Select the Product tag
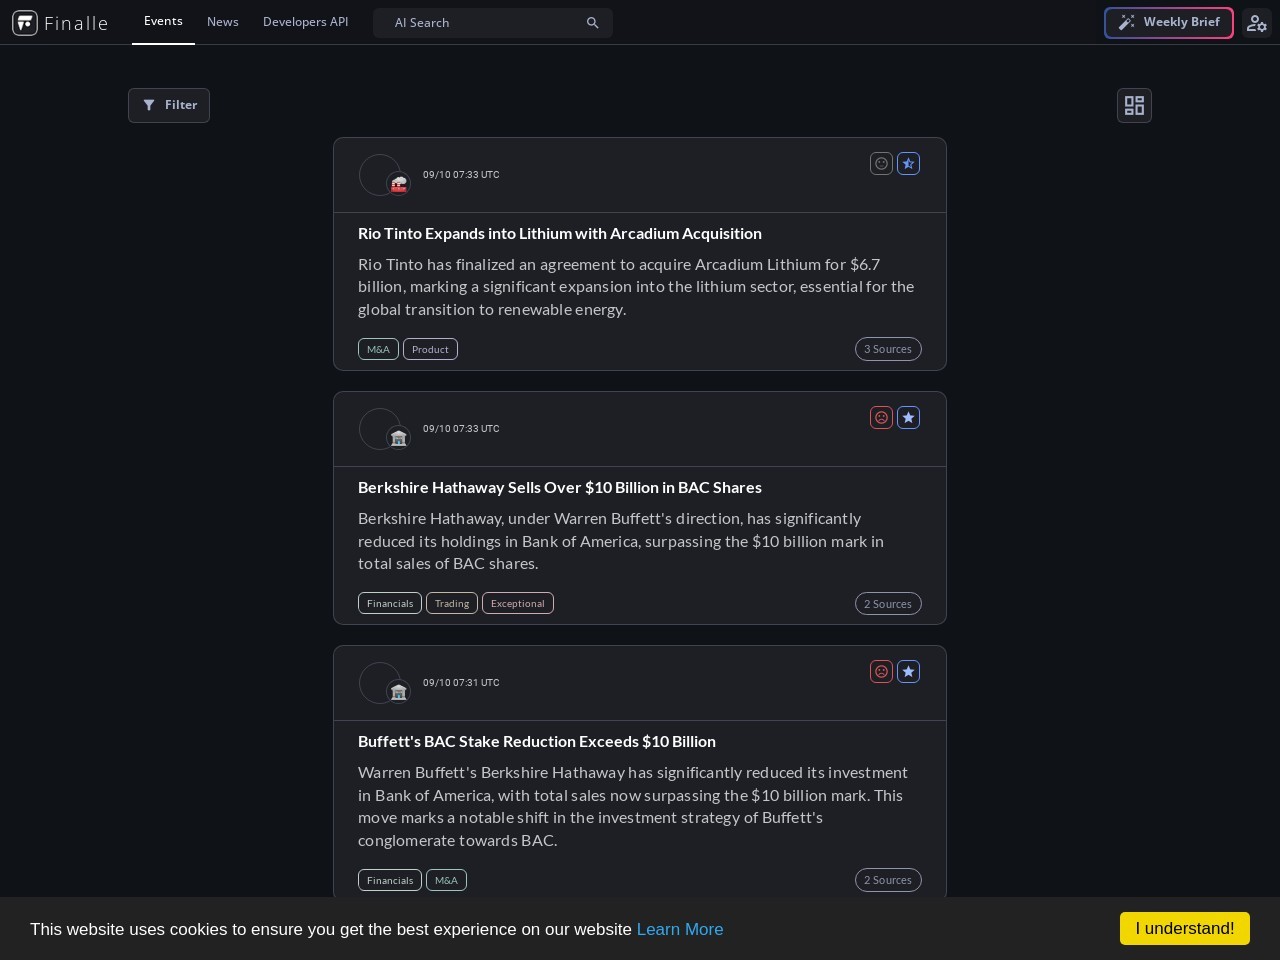 (x=430, y=349)
